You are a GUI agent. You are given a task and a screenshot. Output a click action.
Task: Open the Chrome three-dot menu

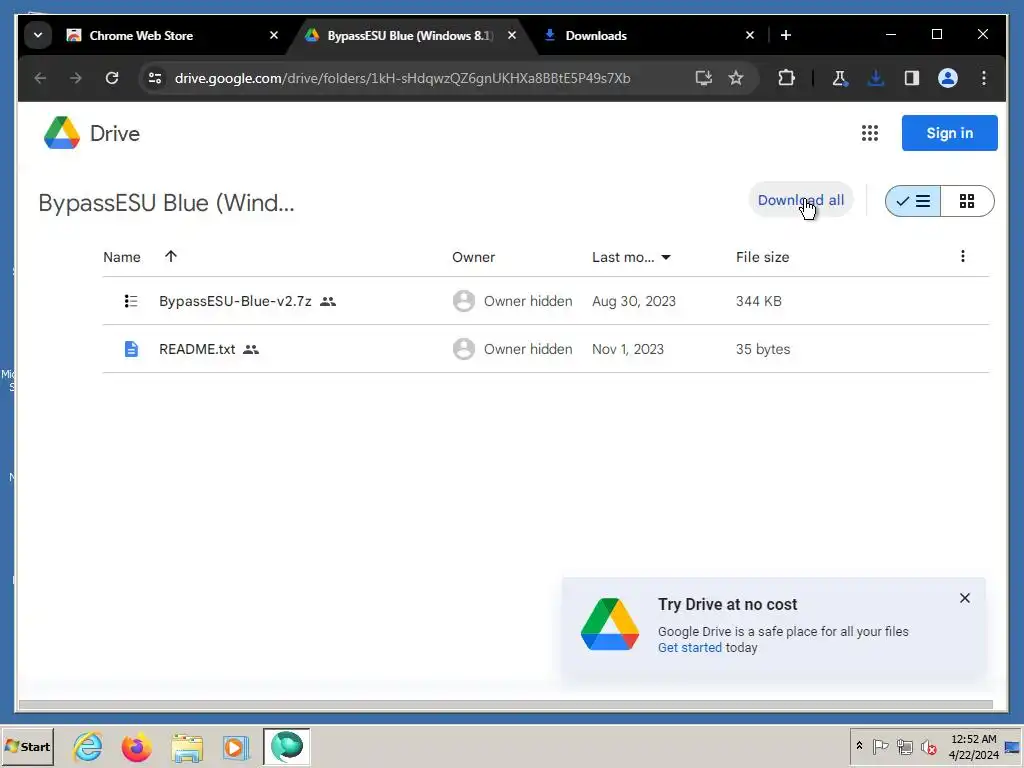pos(984,78)
